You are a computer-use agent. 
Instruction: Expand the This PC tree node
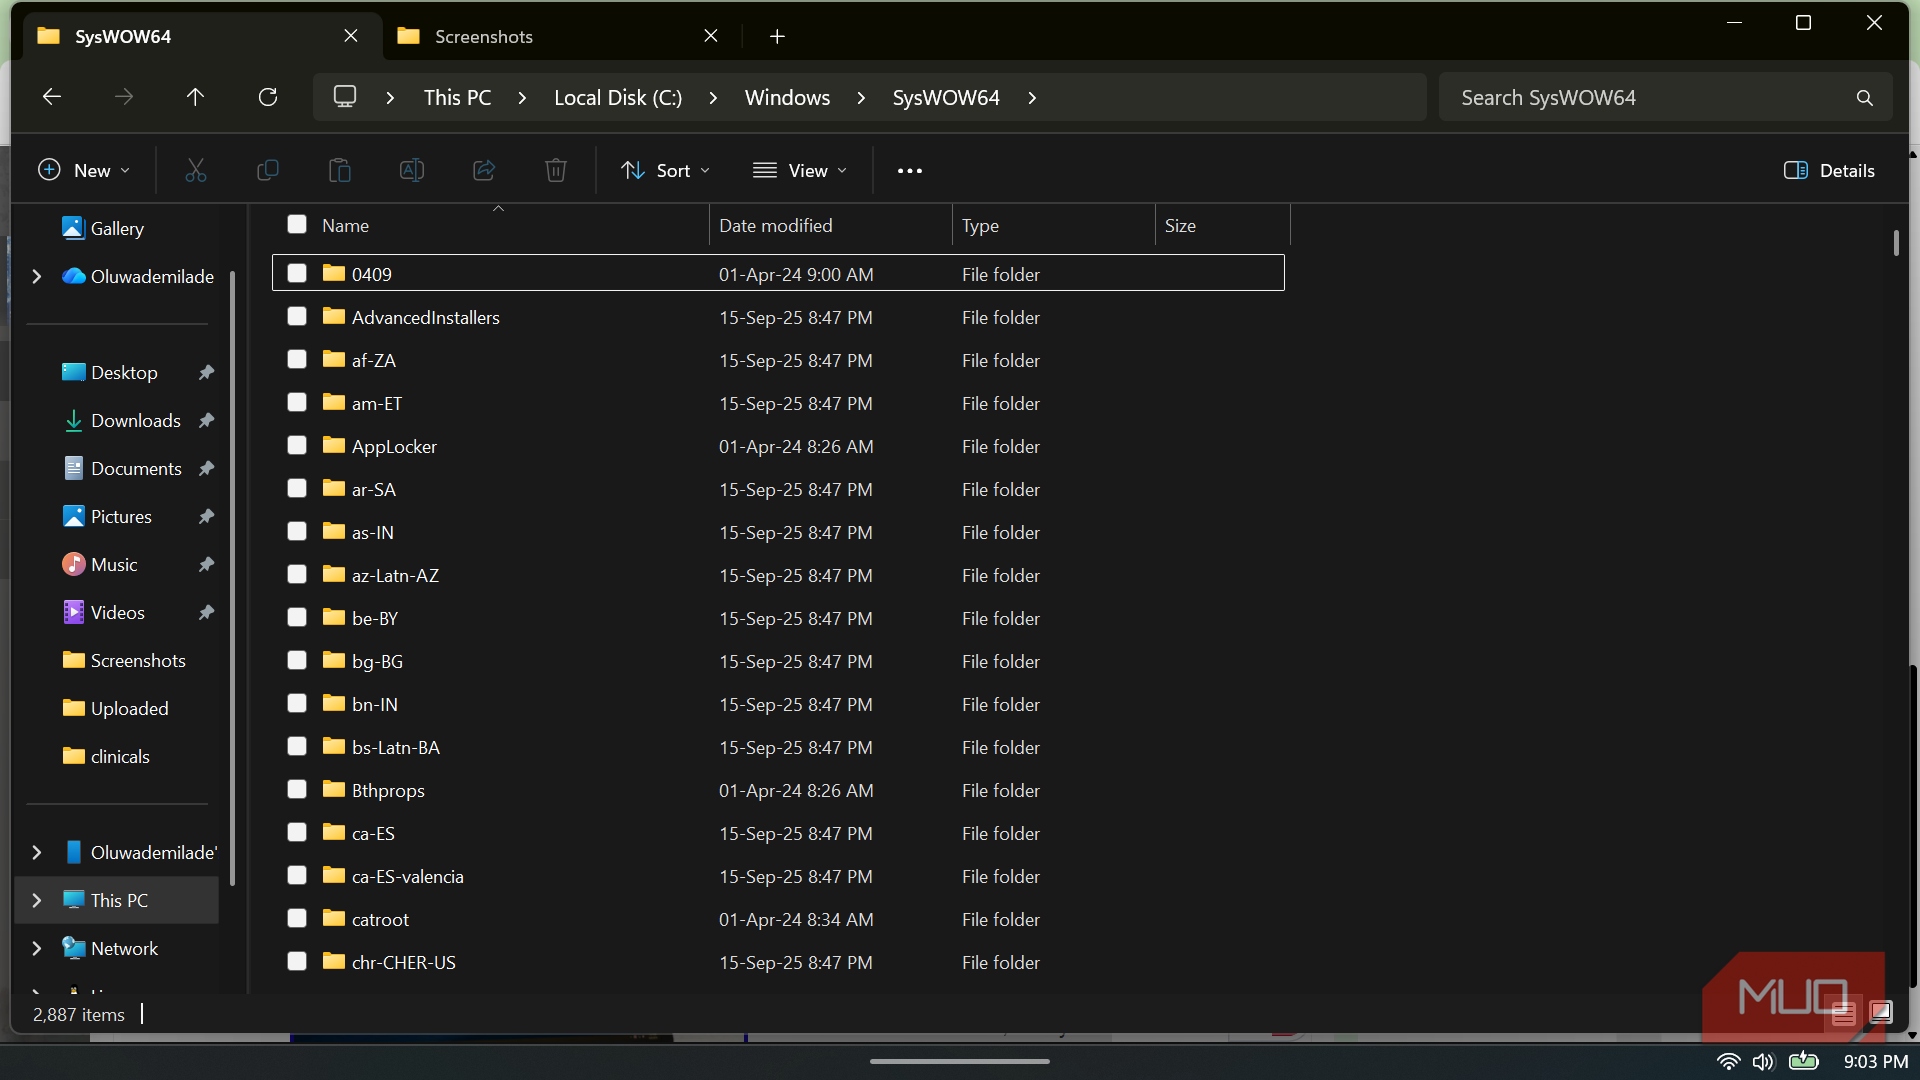(37, 901)
